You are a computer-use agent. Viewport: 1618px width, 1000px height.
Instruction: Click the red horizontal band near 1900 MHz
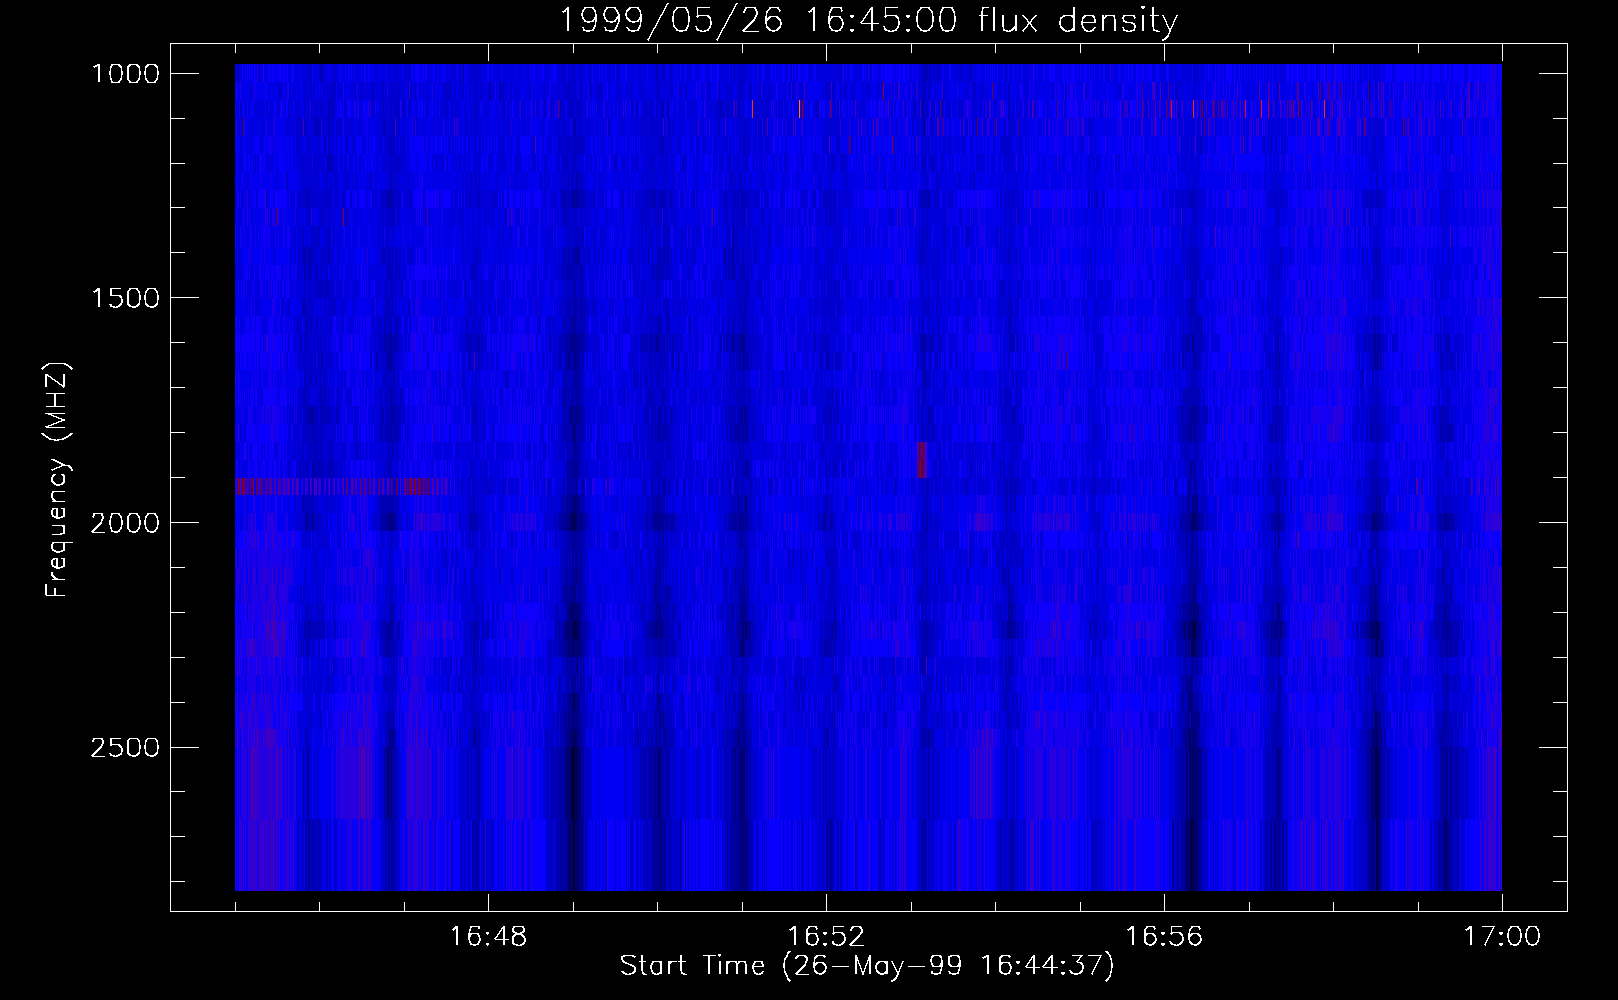[x=345, y=487]
